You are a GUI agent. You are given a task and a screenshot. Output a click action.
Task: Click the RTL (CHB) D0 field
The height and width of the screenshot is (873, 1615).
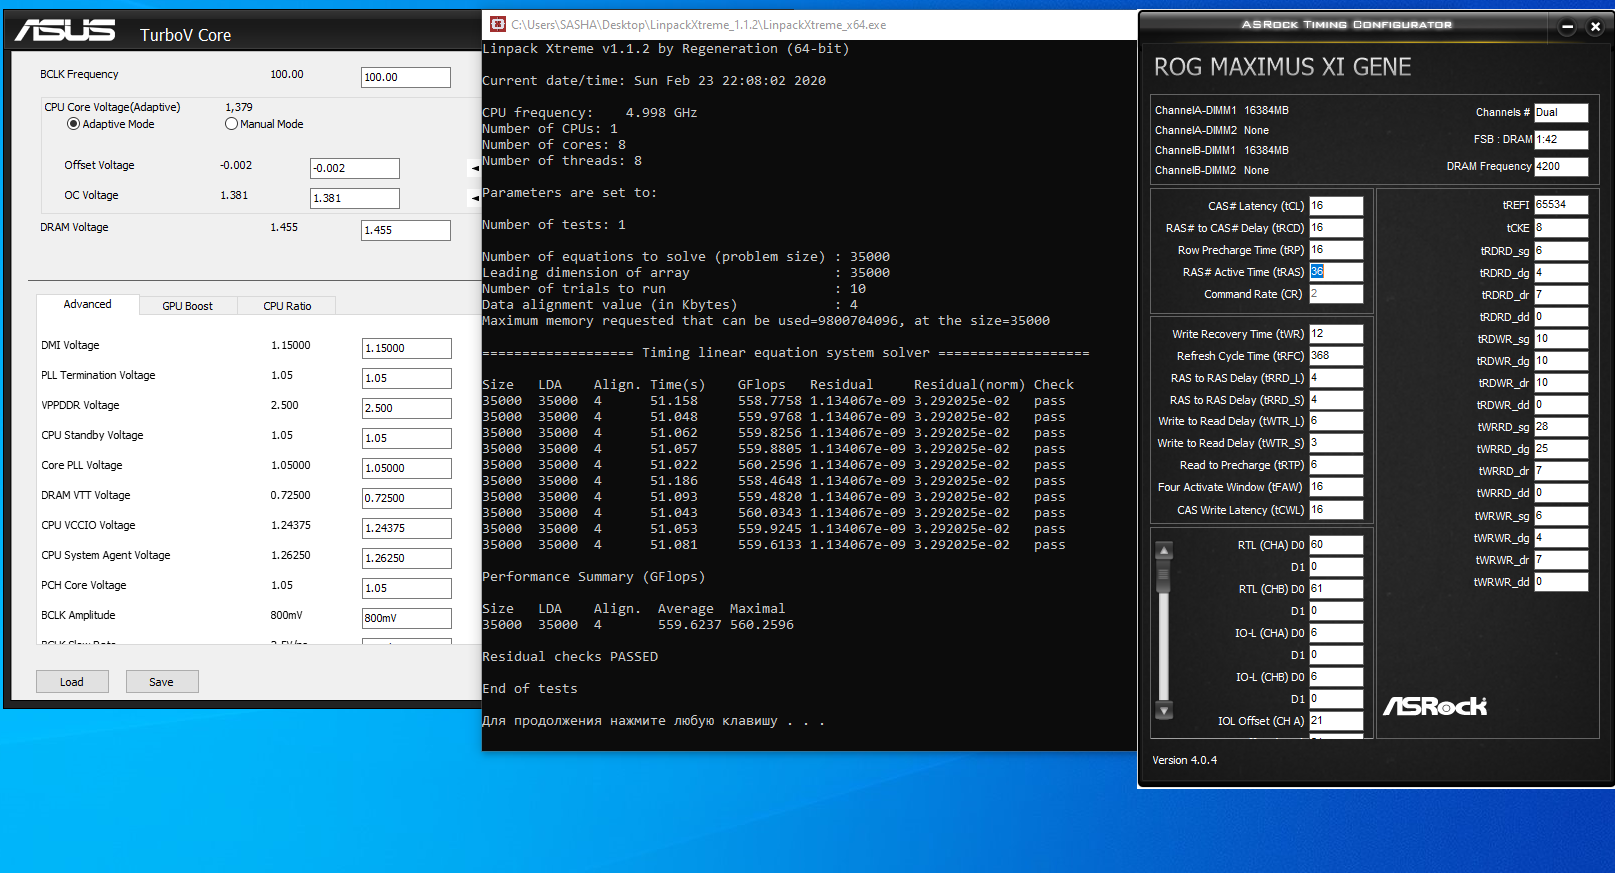point(1336,589)
